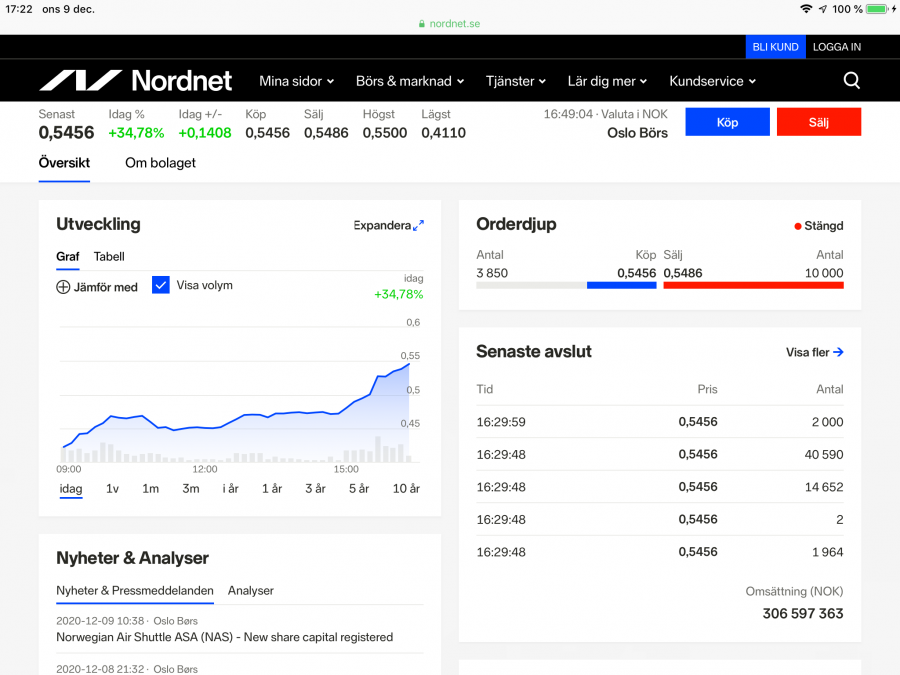Tap the padlock icon in address bar

coord(422,24)
